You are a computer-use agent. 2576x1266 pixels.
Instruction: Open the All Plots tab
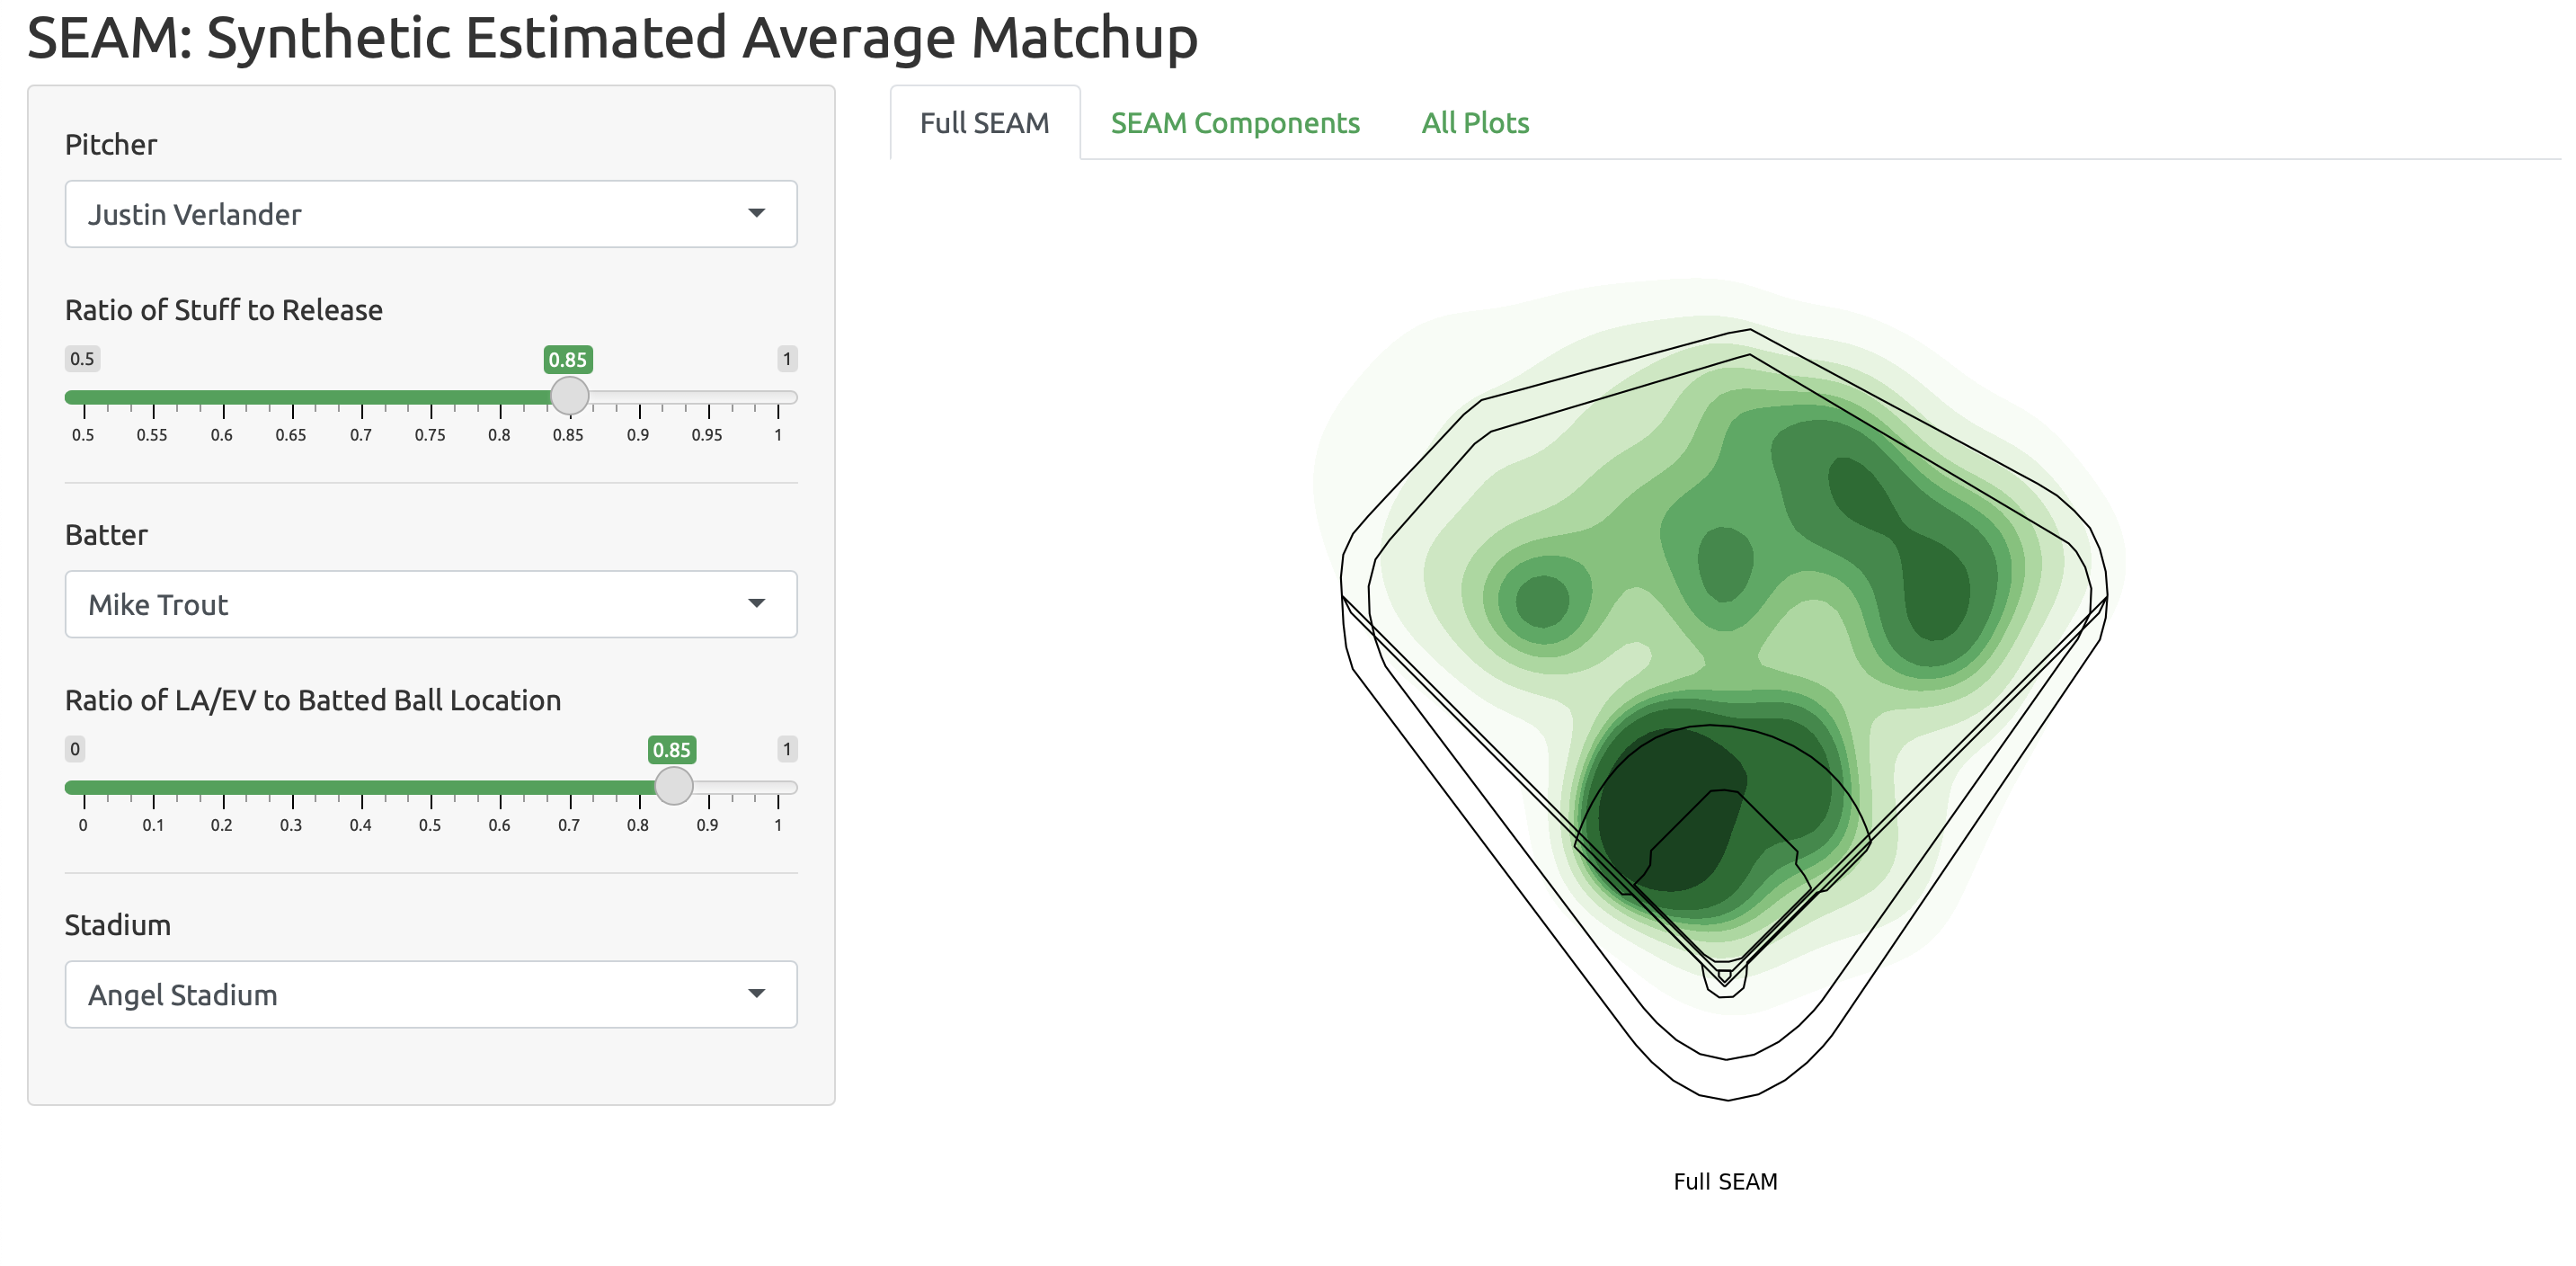[x=1475, y=123]
